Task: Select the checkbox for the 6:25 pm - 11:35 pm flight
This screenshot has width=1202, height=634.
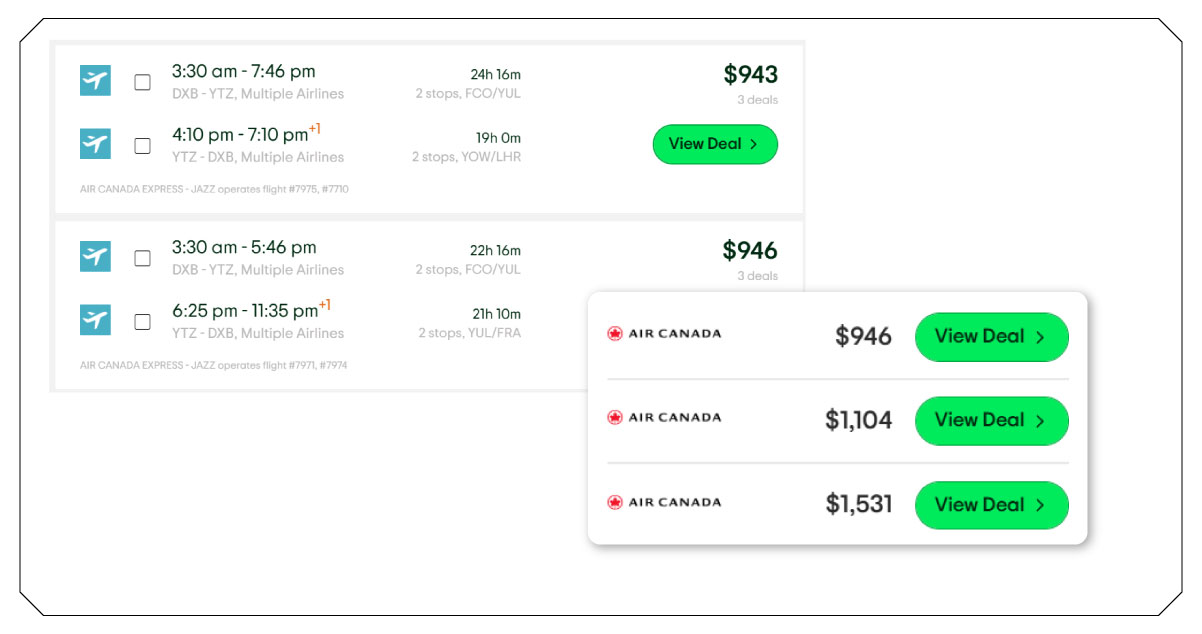Action: pyautogui.click(x=142, y=320)
